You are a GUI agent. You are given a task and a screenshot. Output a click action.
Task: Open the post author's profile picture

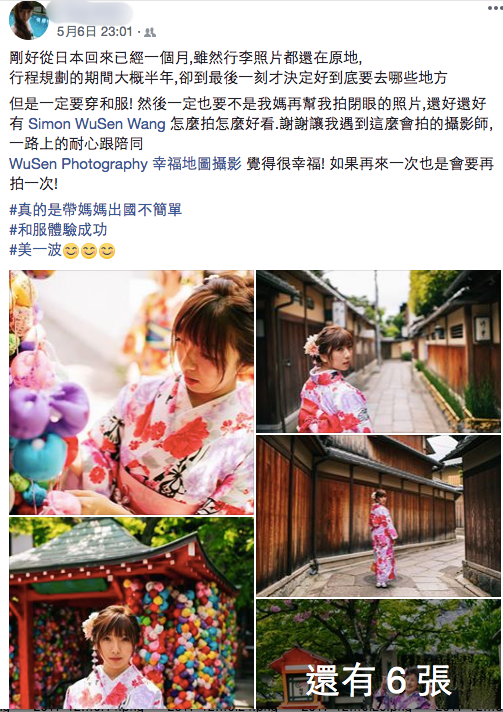(x=29, y=20)
